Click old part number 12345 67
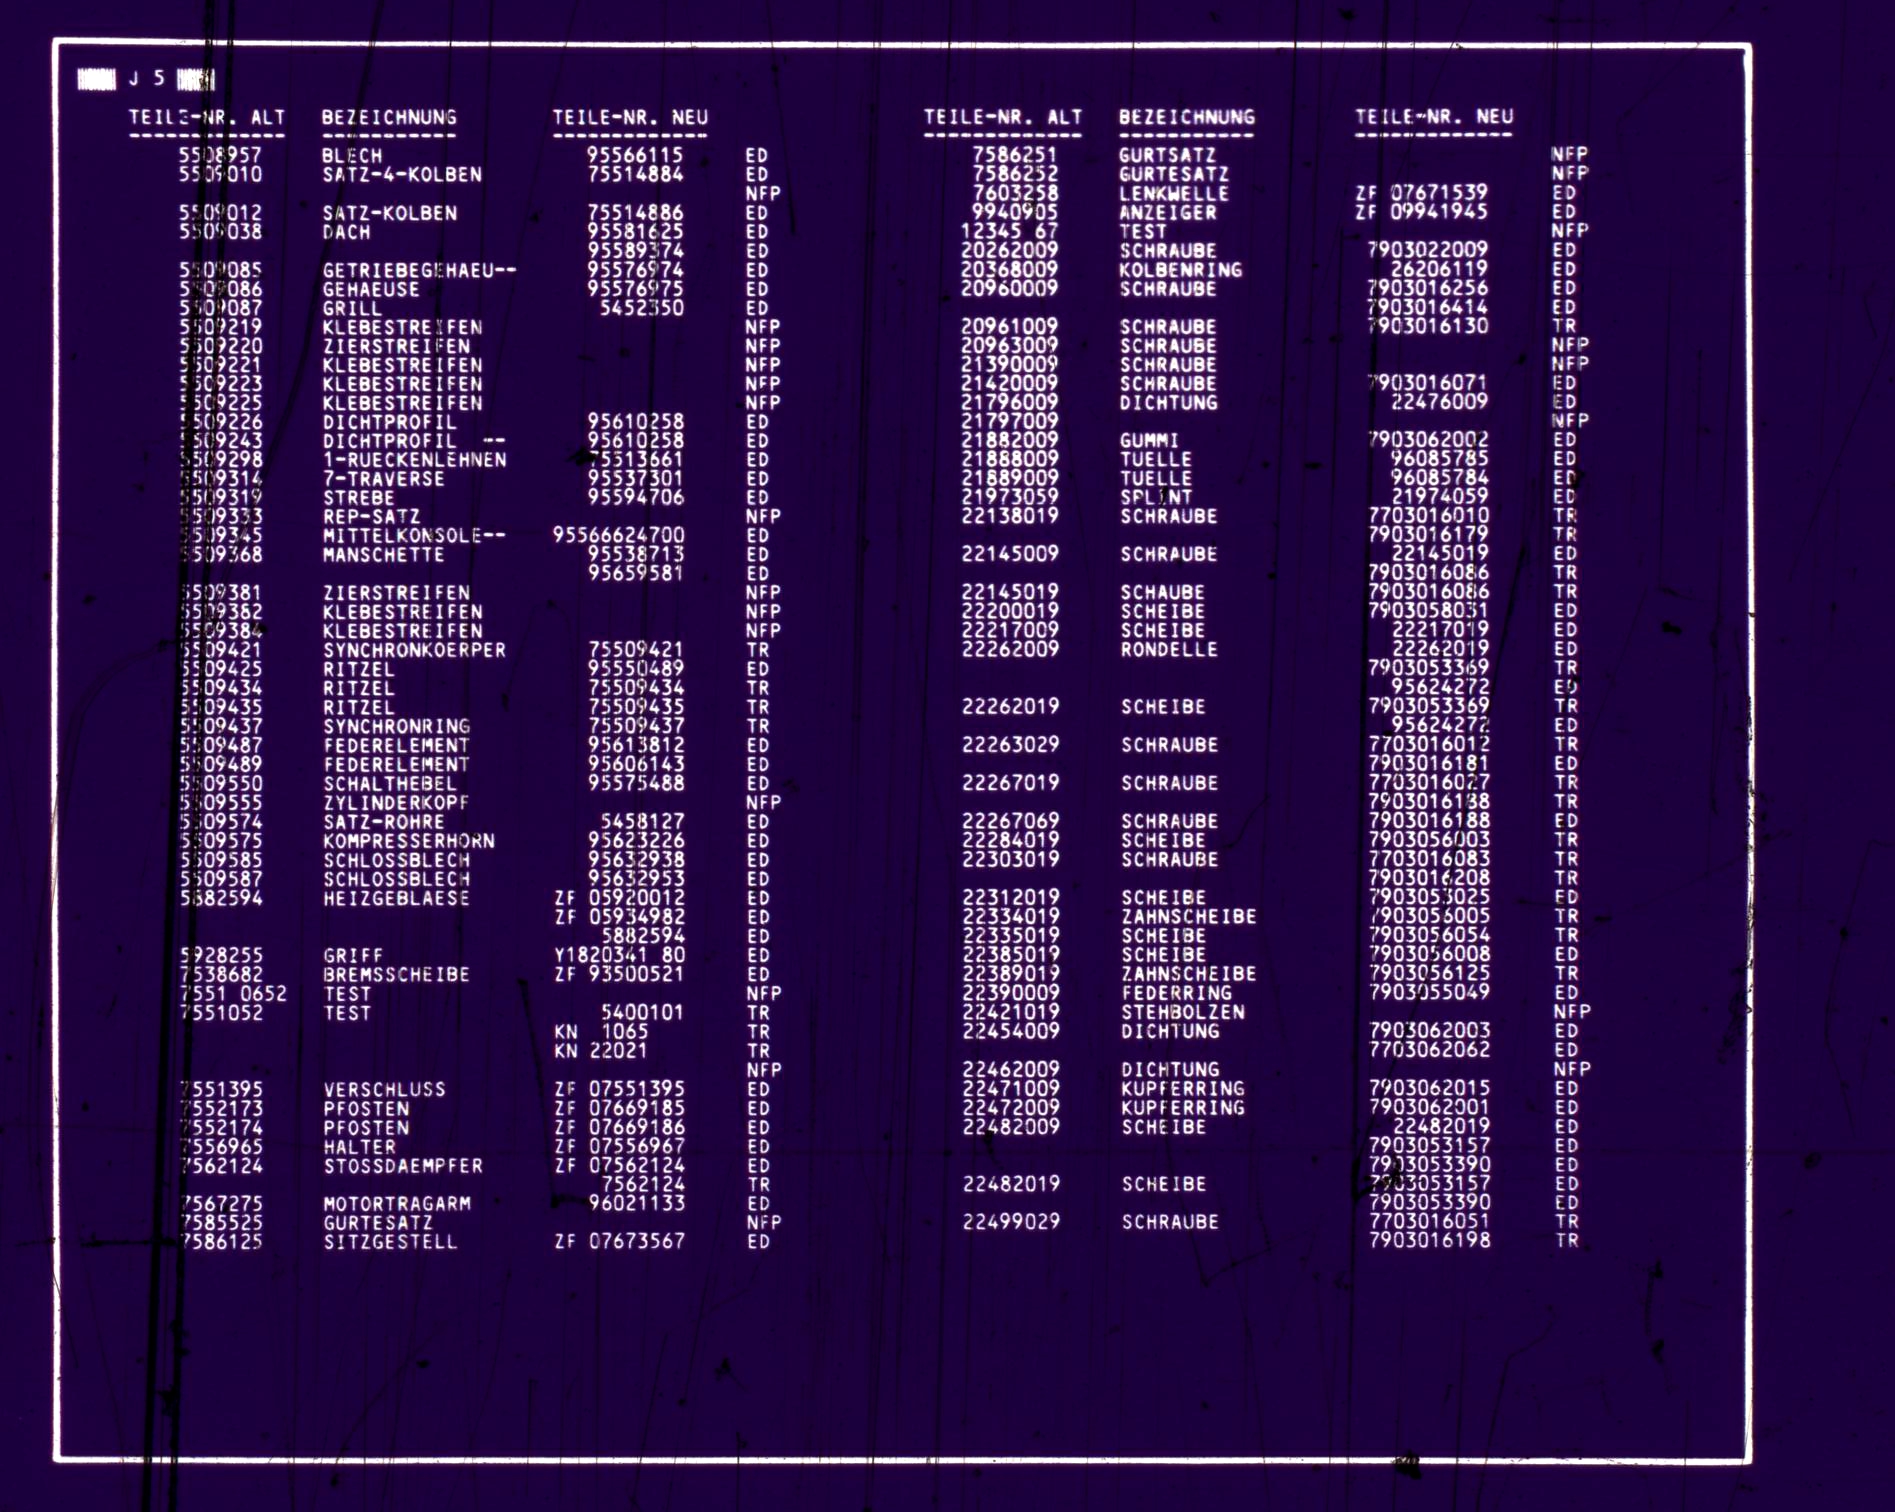 (x=1010, y=231)
